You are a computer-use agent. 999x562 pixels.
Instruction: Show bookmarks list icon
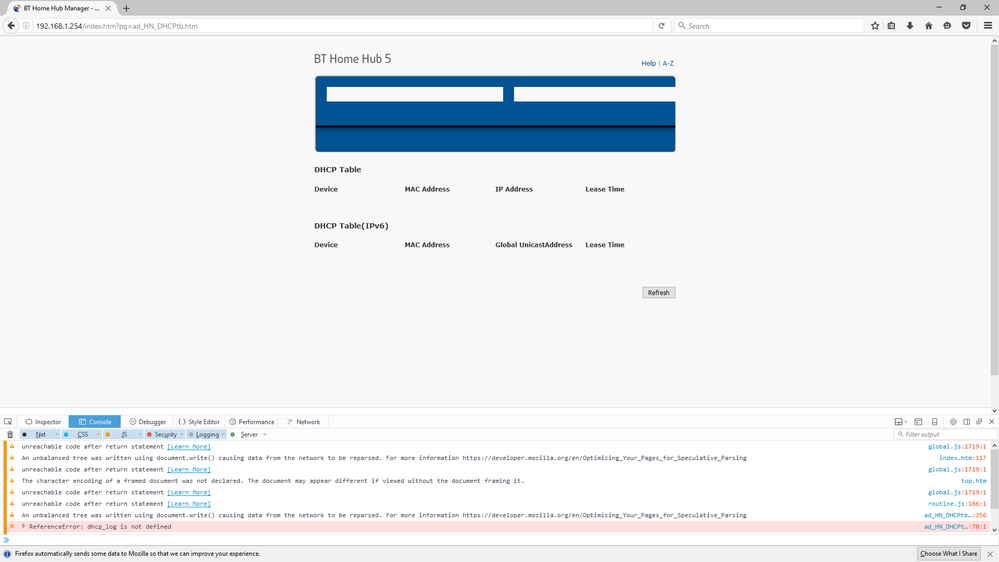tap(891, 25)
